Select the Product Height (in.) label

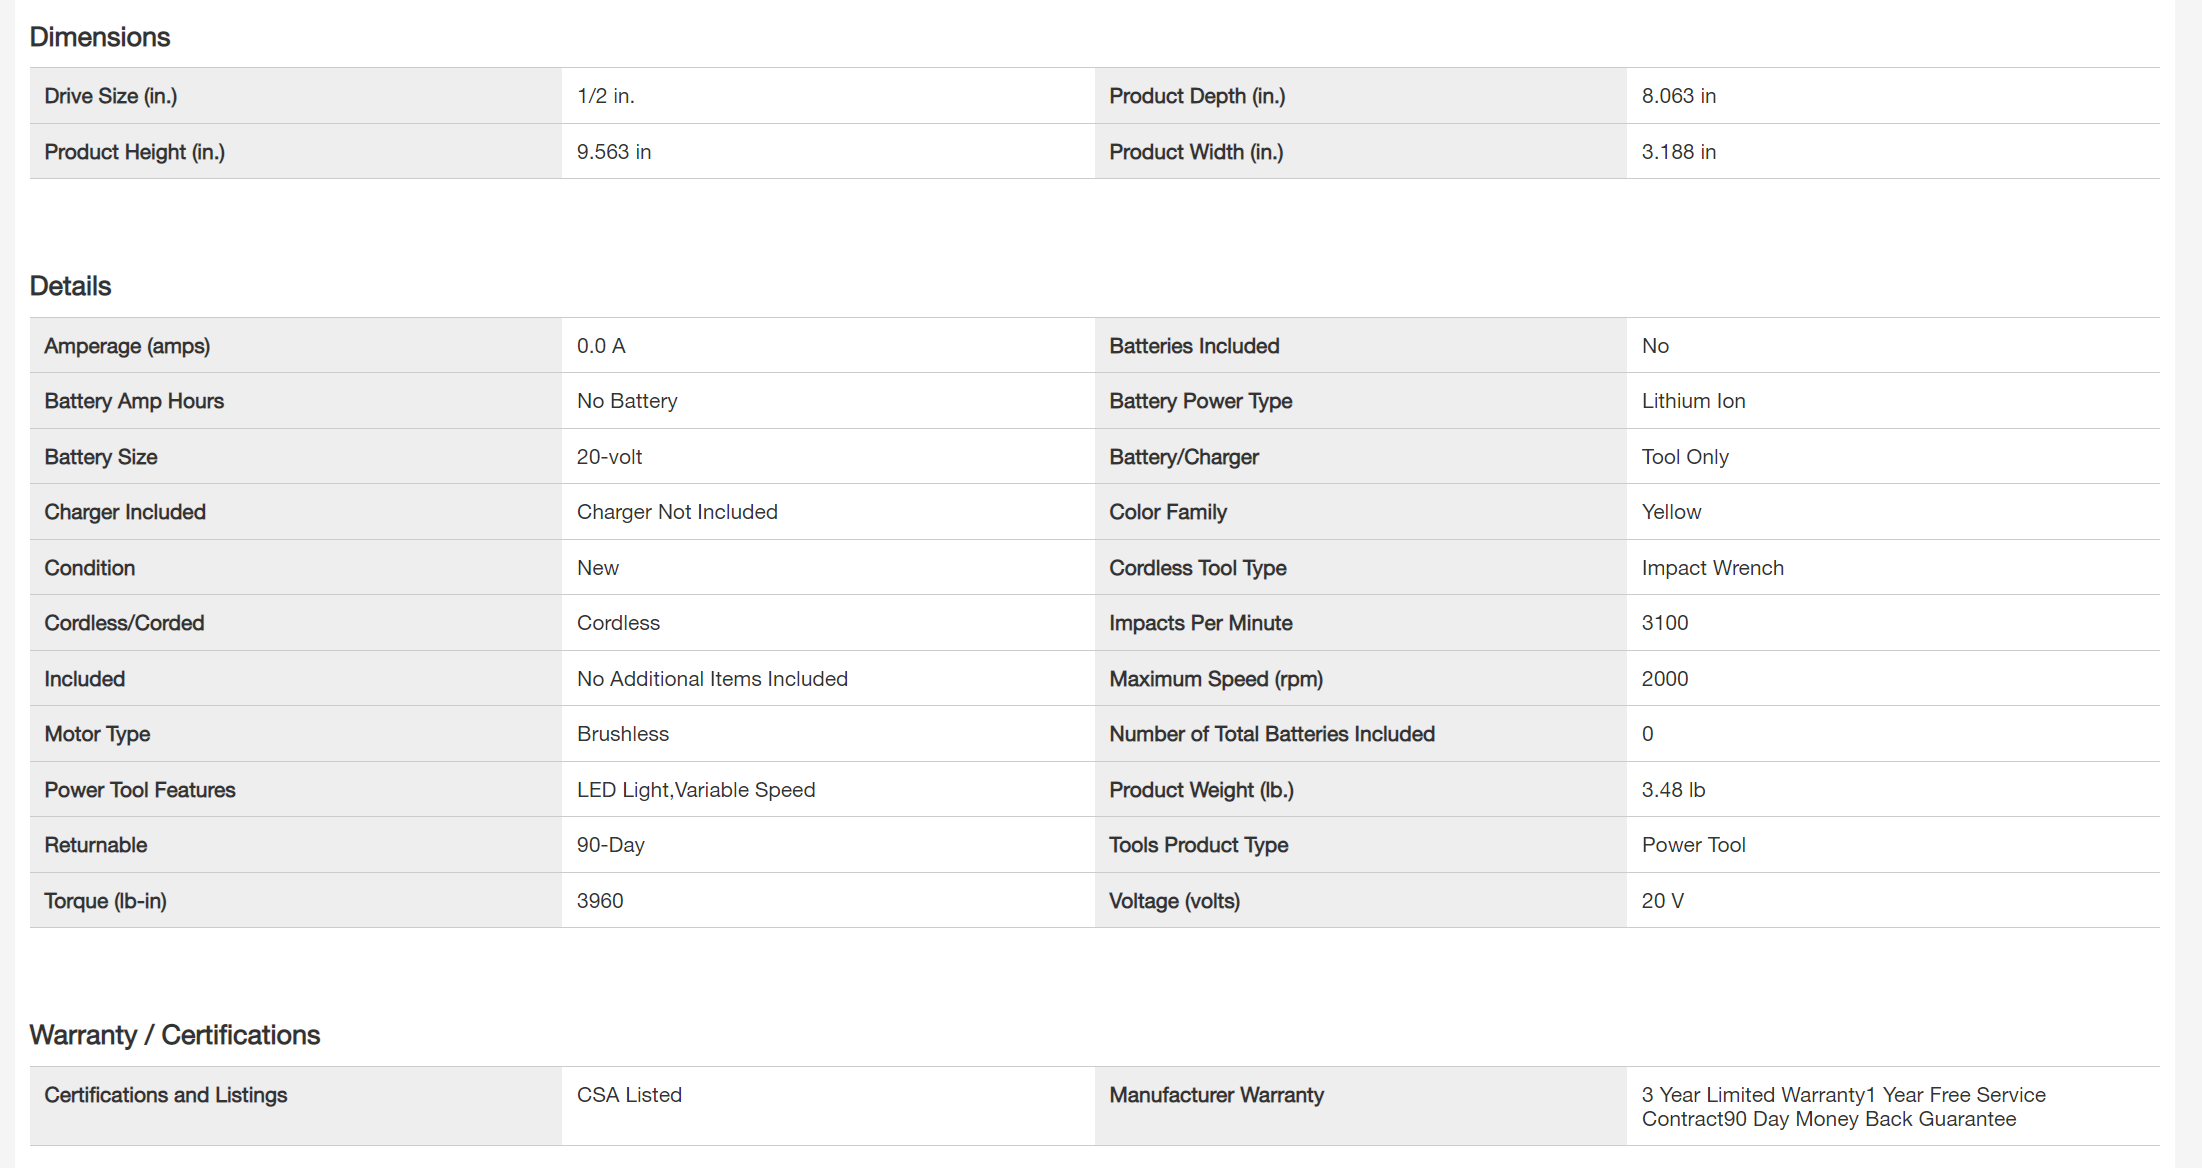pos(135,152)
